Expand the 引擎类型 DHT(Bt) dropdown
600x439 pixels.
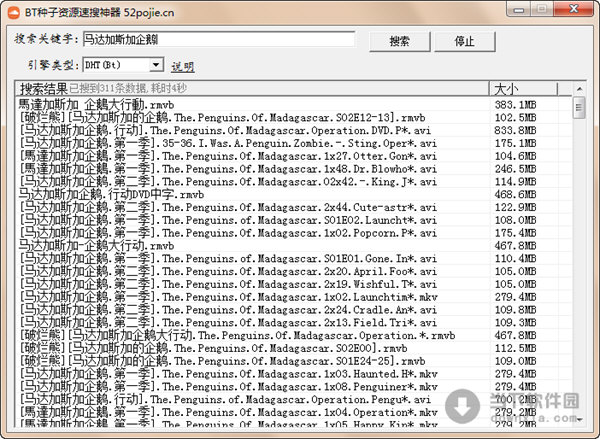click(x=156, y=65)
